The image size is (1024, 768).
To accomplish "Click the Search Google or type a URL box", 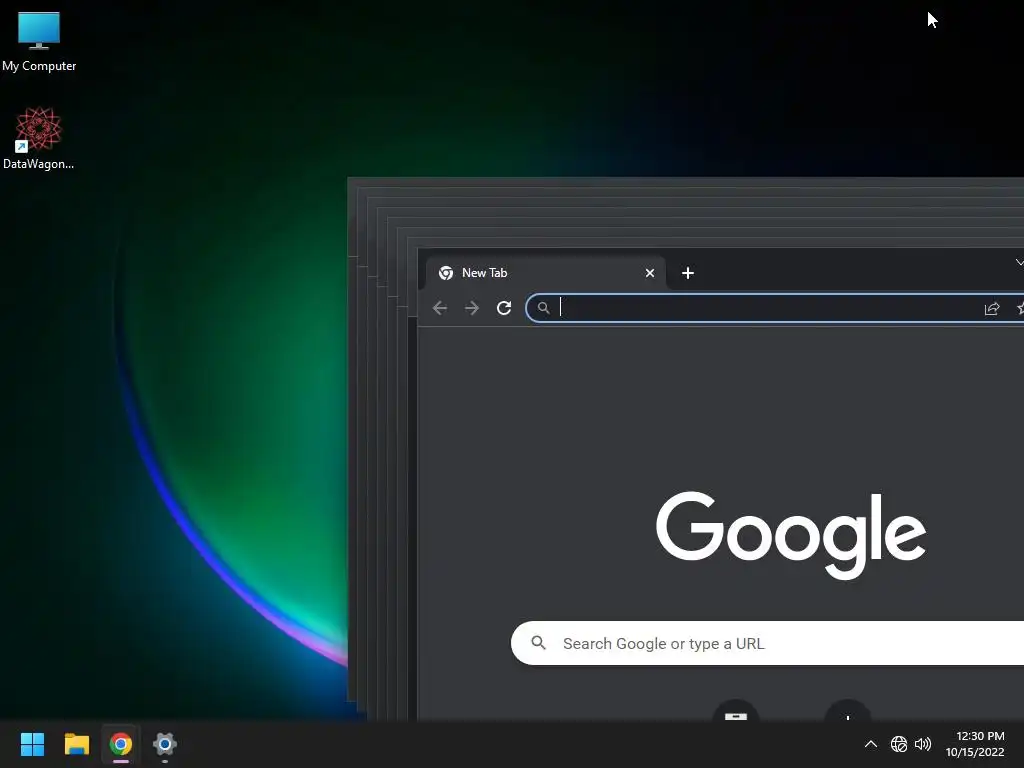I will (767, 643).
